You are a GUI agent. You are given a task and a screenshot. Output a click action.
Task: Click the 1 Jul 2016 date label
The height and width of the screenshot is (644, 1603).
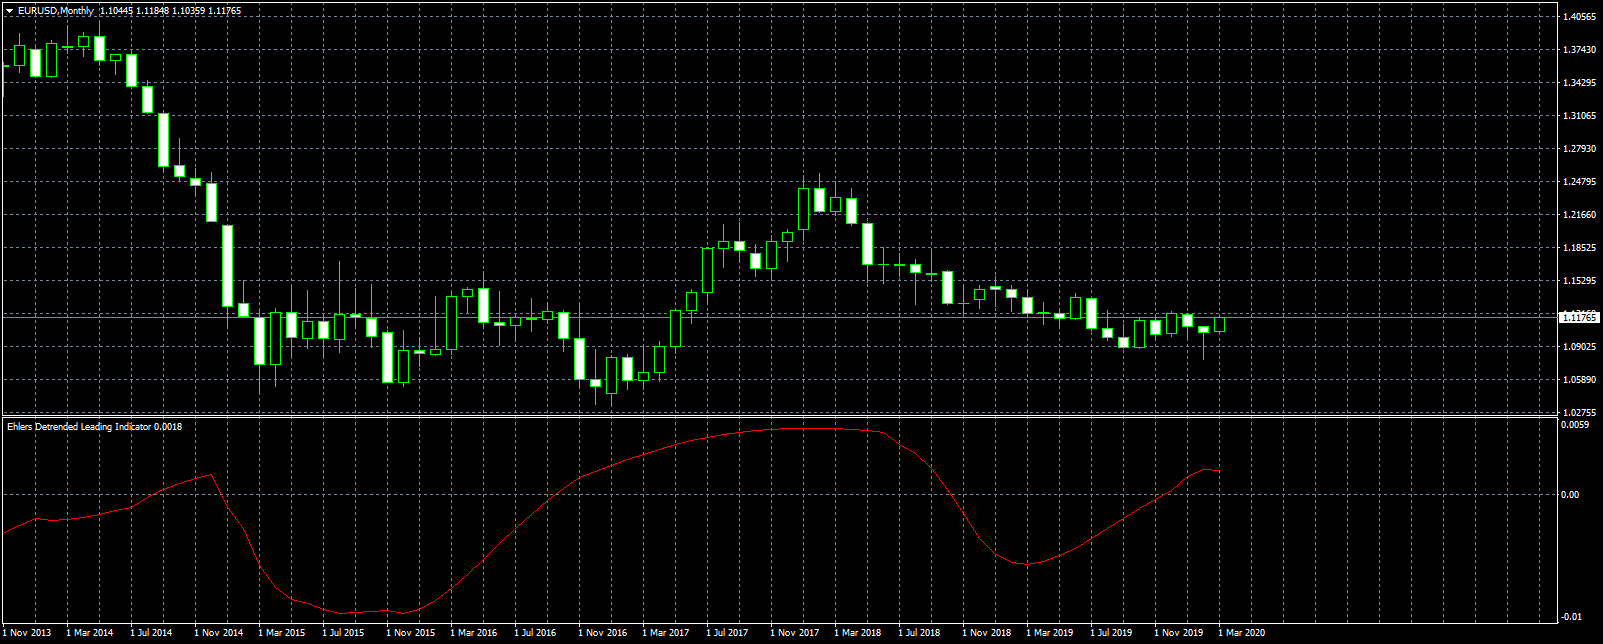tap(536, 633)
